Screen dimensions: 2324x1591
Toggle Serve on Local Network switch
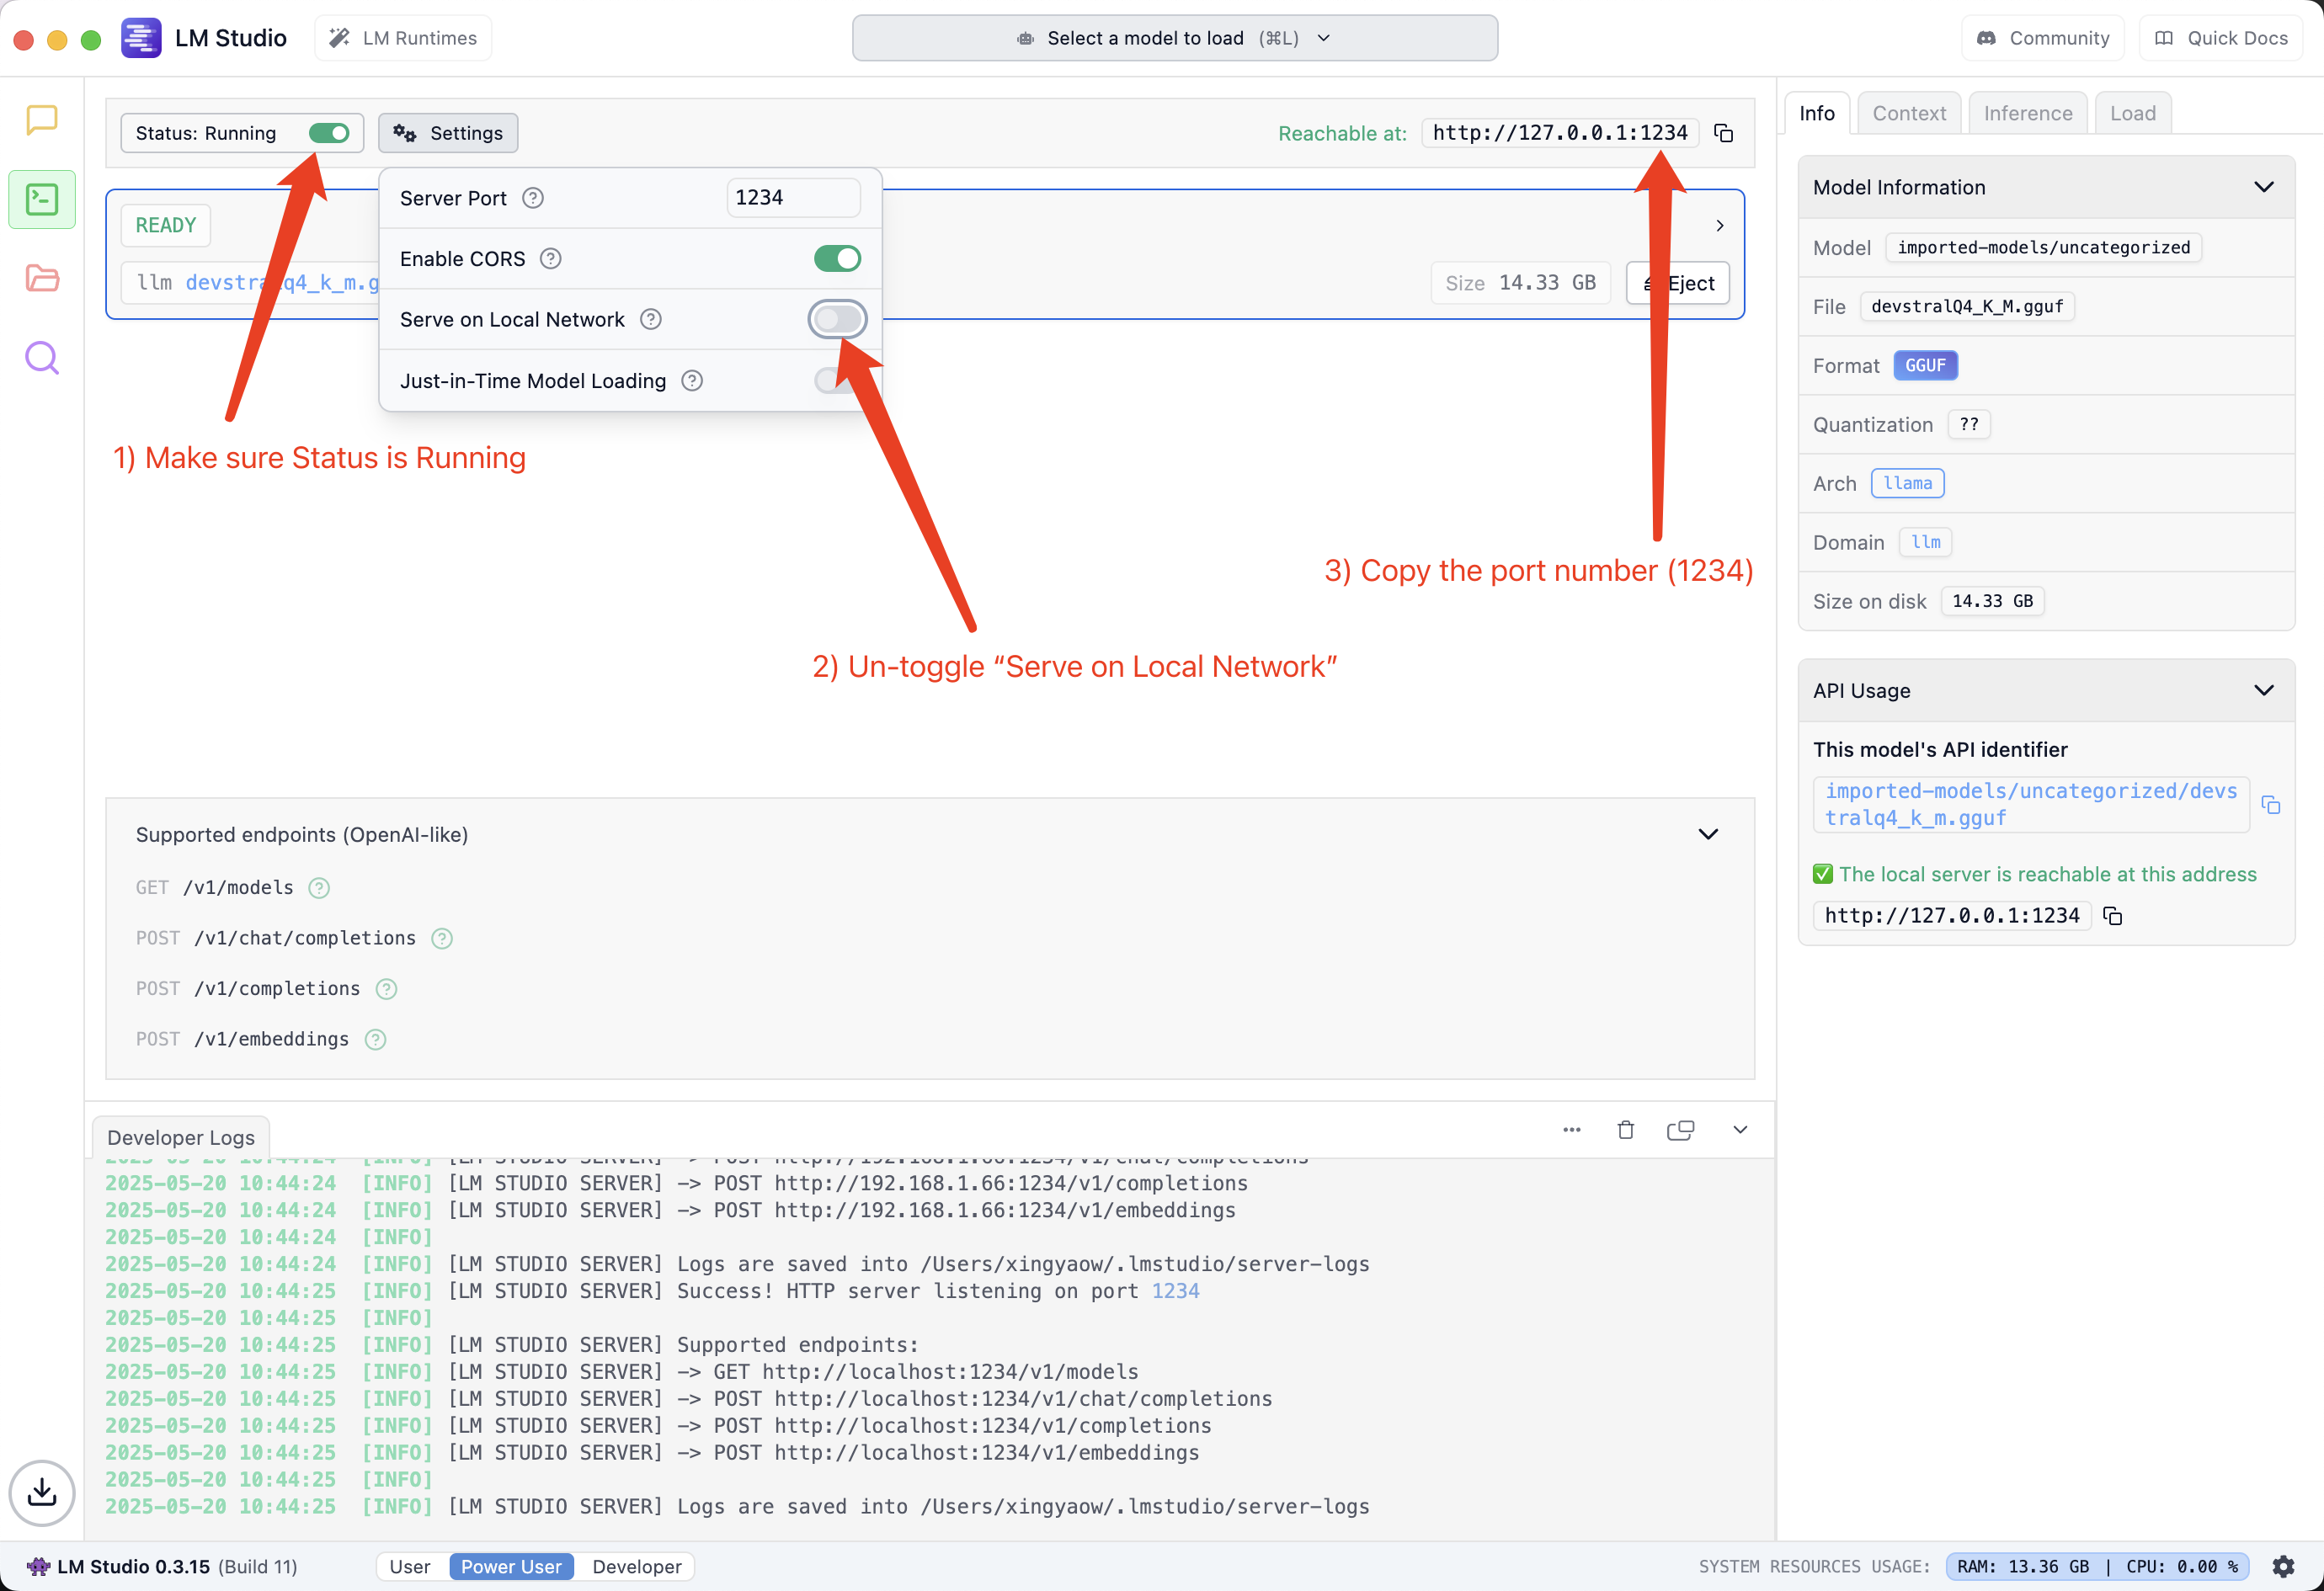tap(837, 320)
